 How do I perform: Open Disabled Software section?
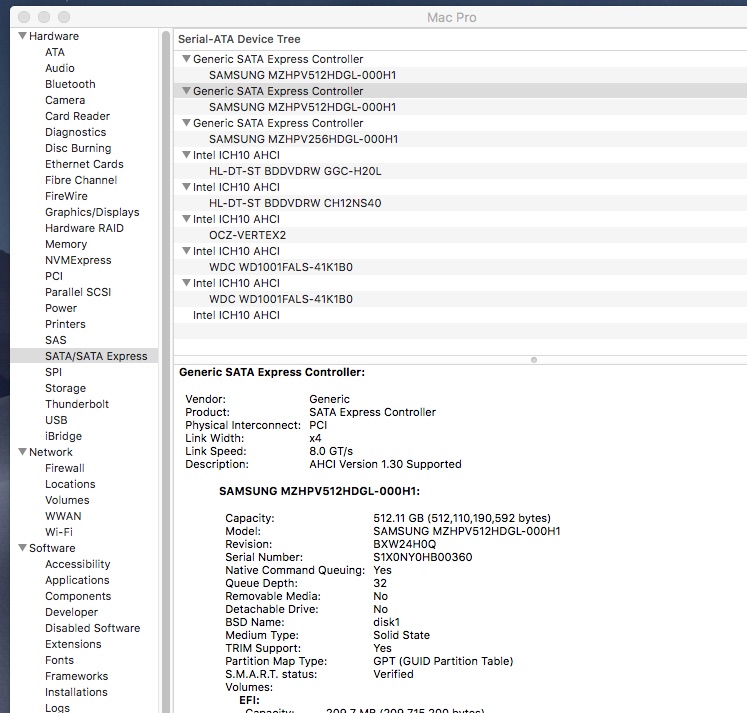coord(92,628)
